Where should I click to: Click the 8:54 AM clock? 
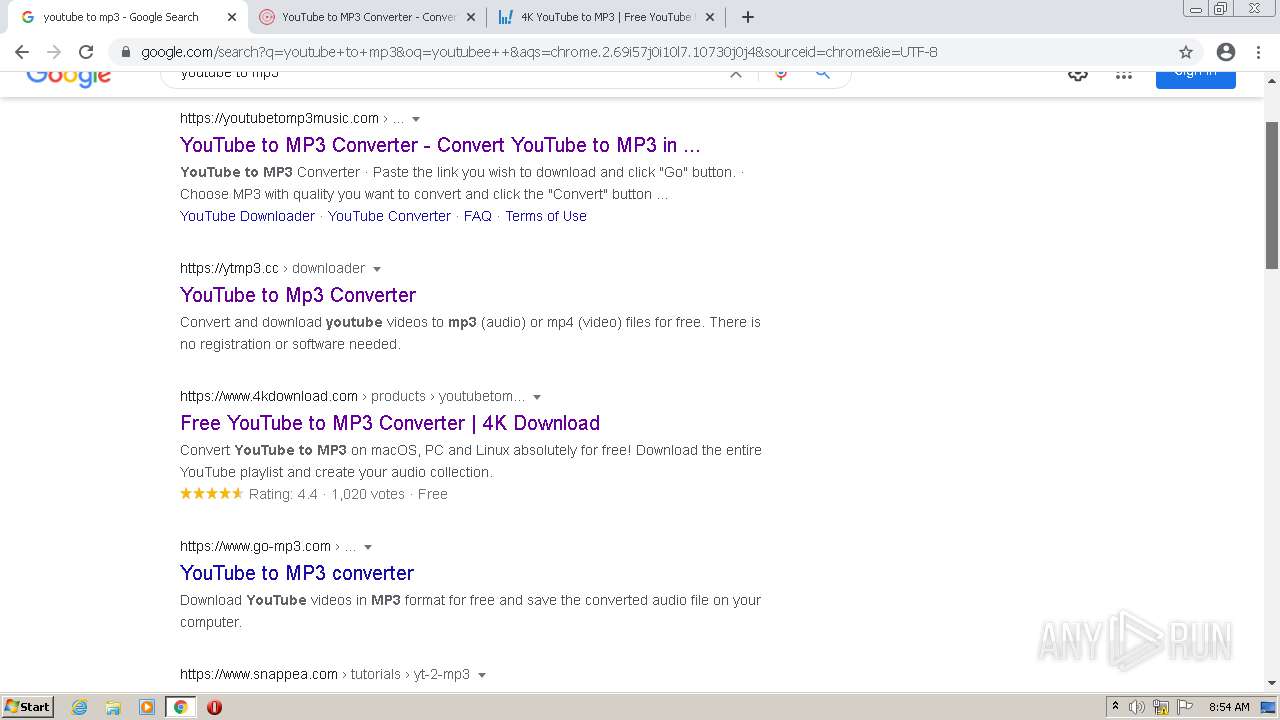(1229, 707)
